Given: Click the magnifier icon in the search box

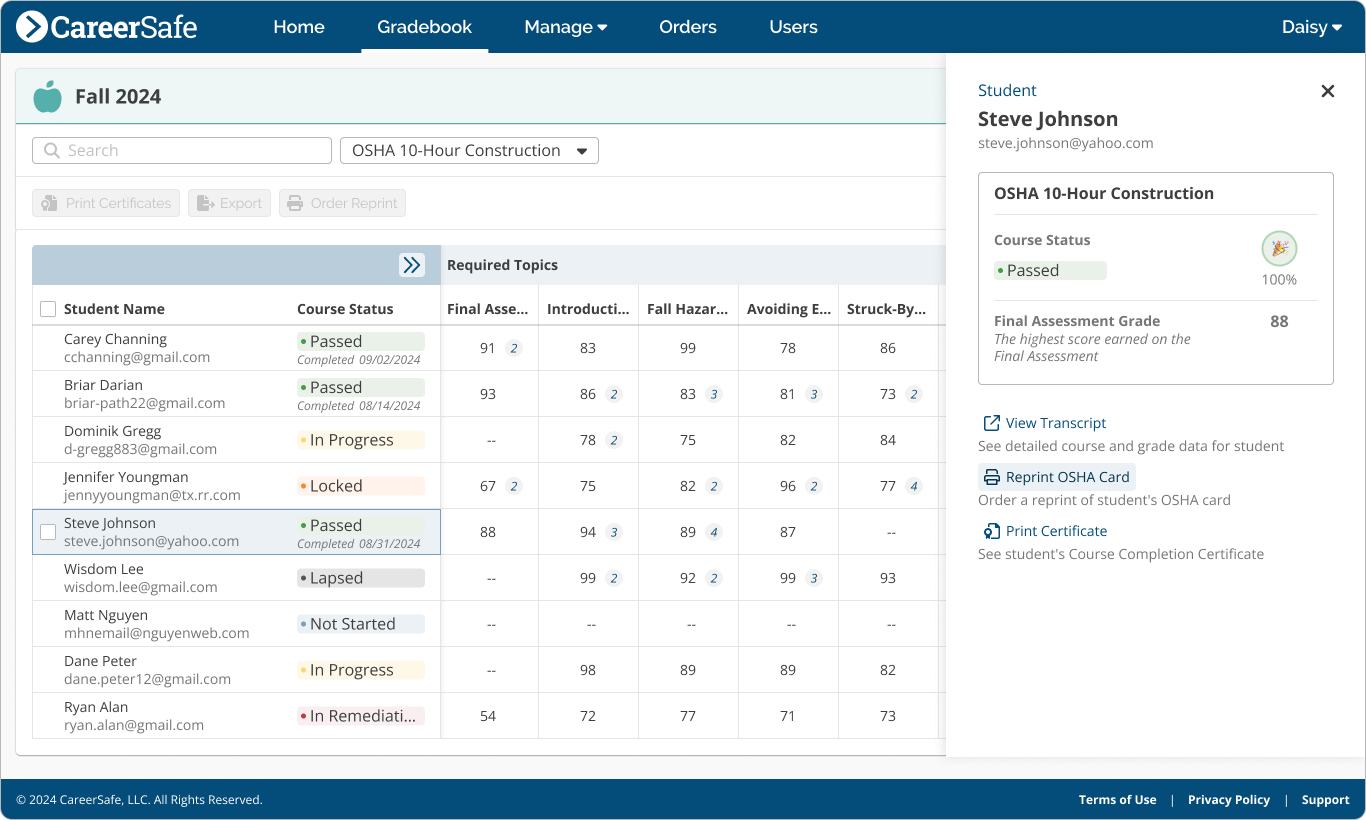Looking at the screenshot, I should tap(51, 150).
